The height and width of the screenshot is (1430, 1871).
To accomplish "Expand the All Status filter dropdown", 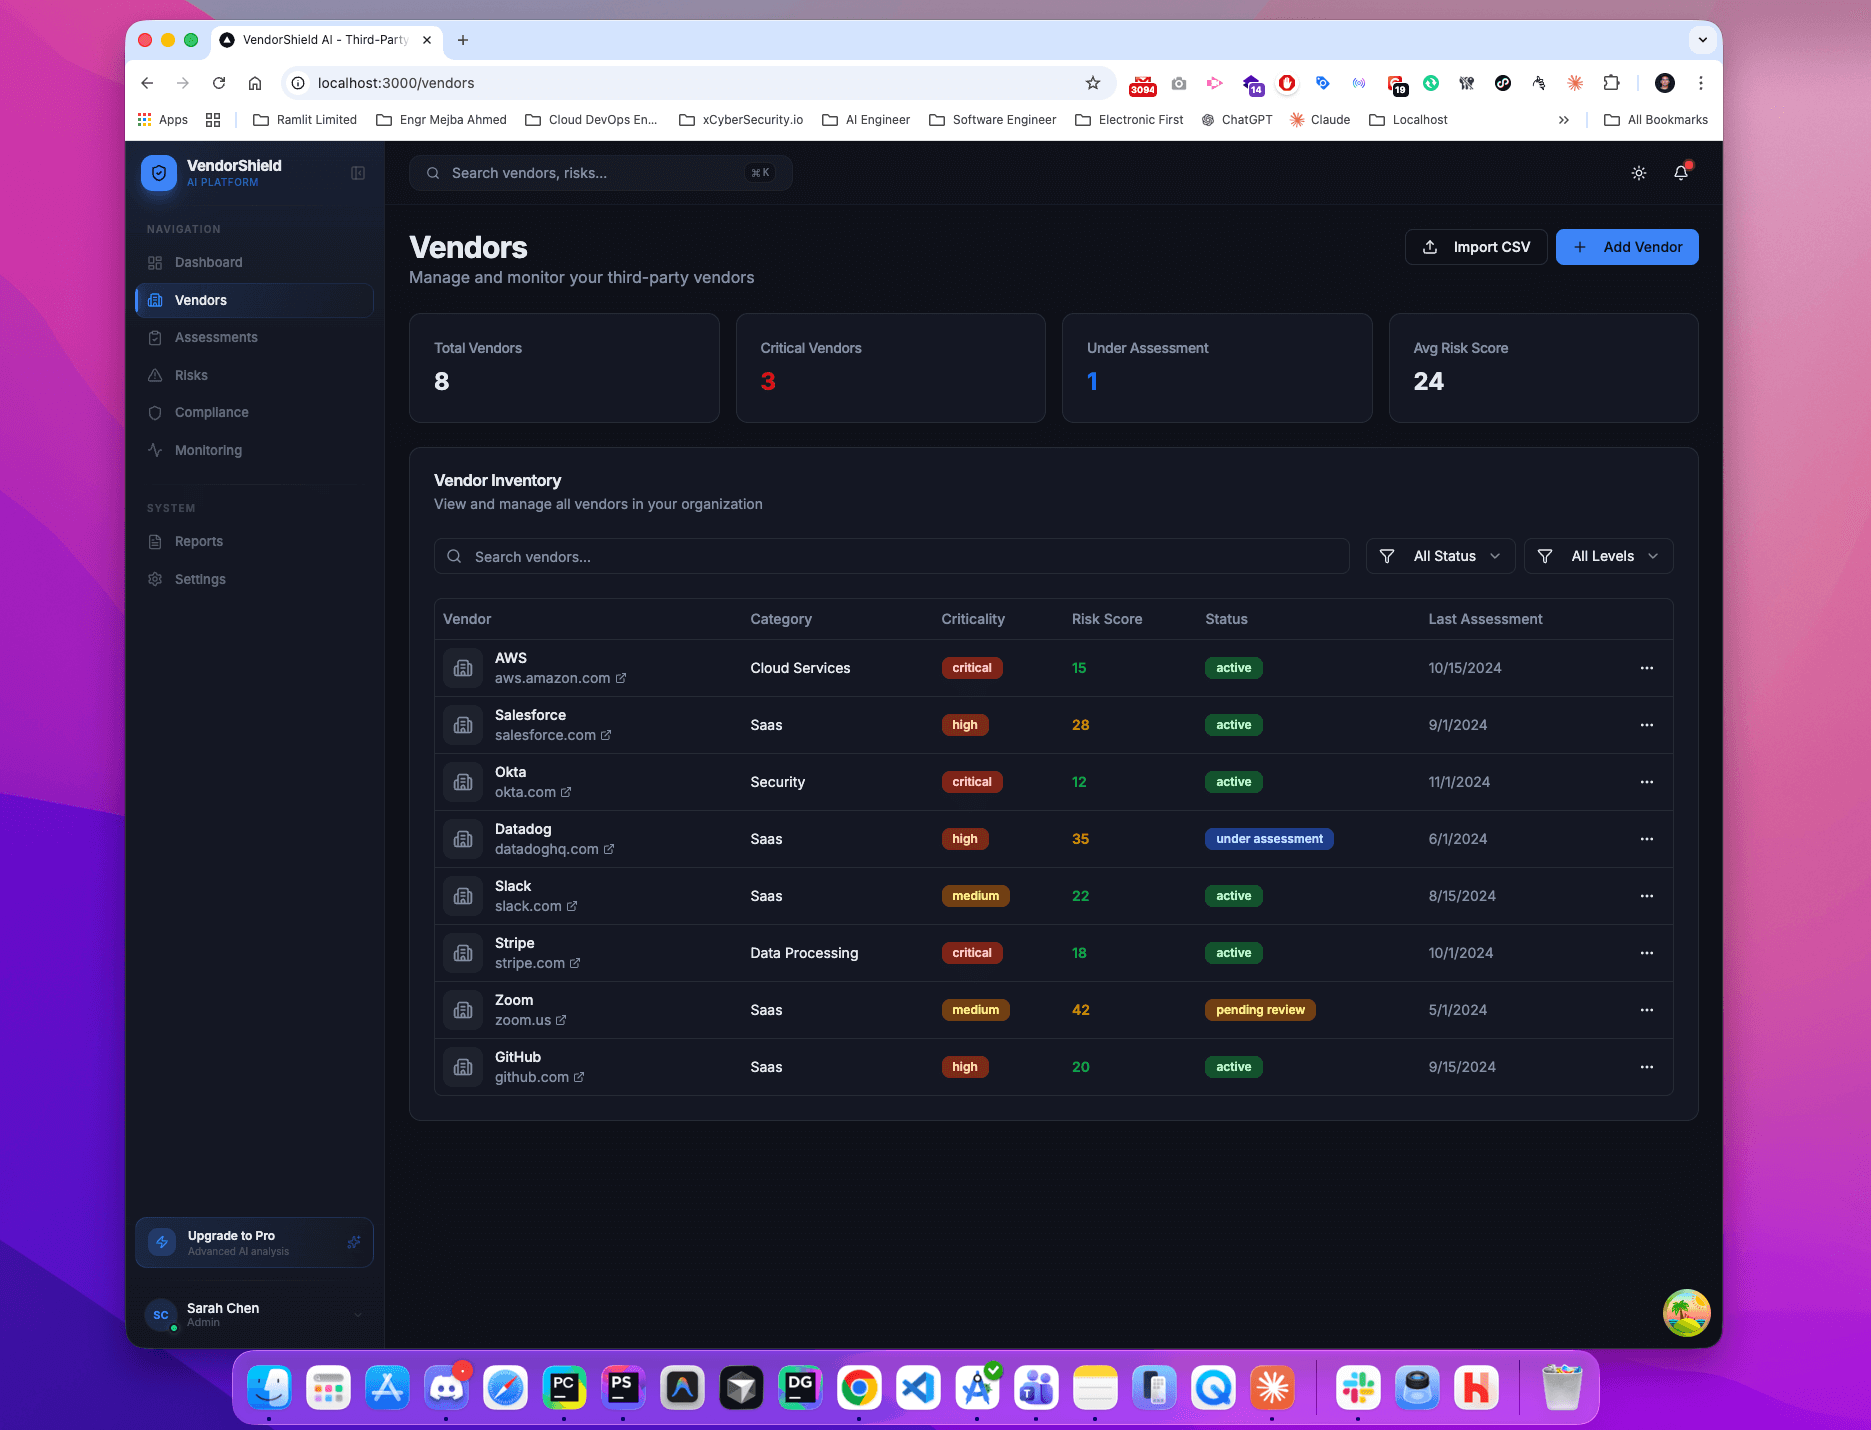I will [x=1440, y=556].
